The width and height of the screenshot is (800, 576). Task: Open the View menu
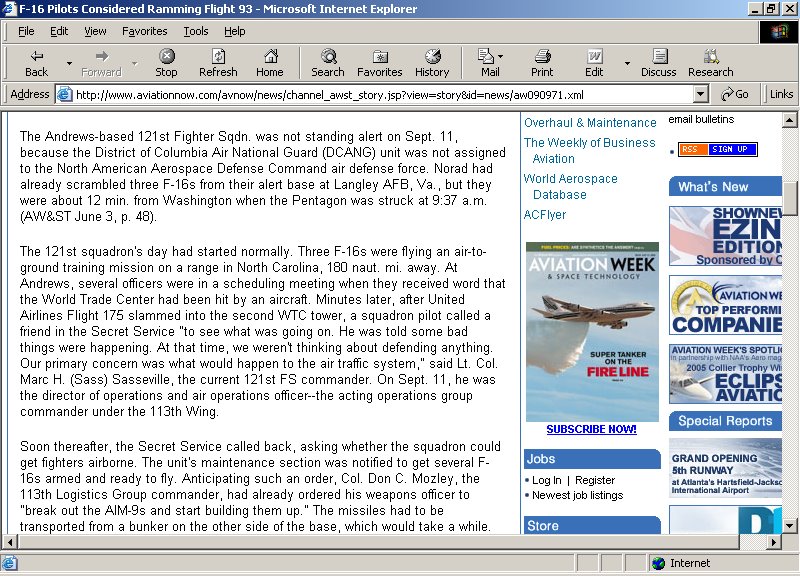coord(95,31)
